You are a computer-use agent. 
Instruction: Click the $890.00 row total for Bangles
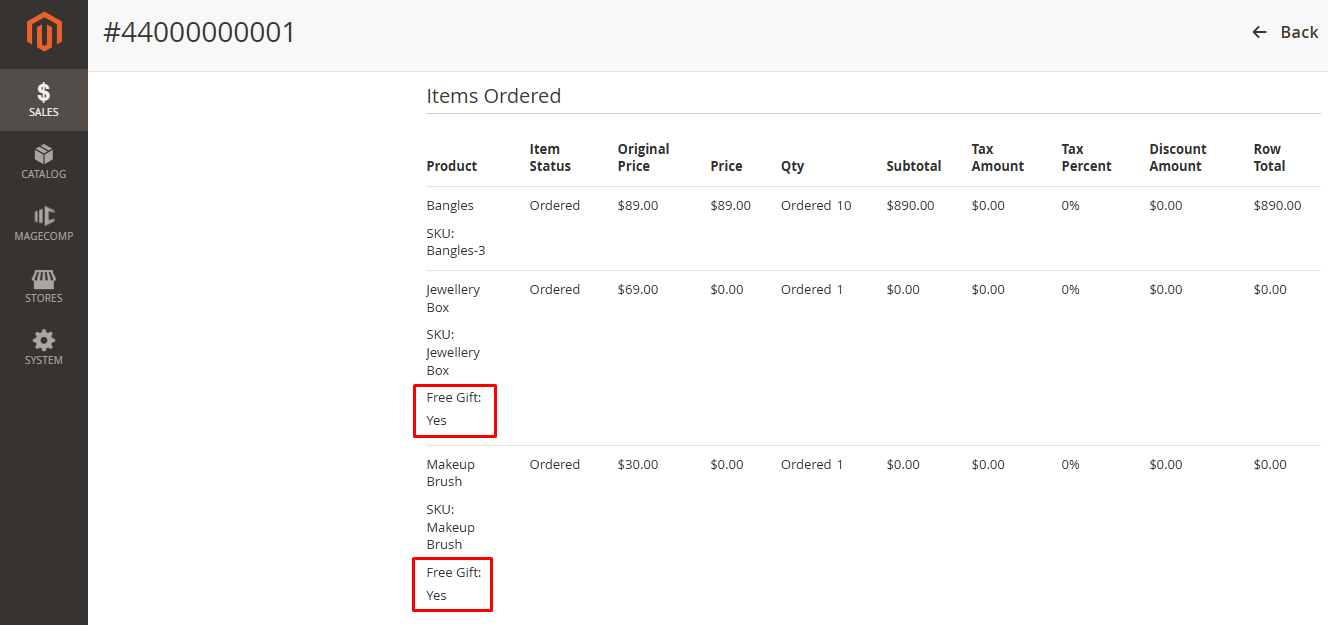(1277, 205)
